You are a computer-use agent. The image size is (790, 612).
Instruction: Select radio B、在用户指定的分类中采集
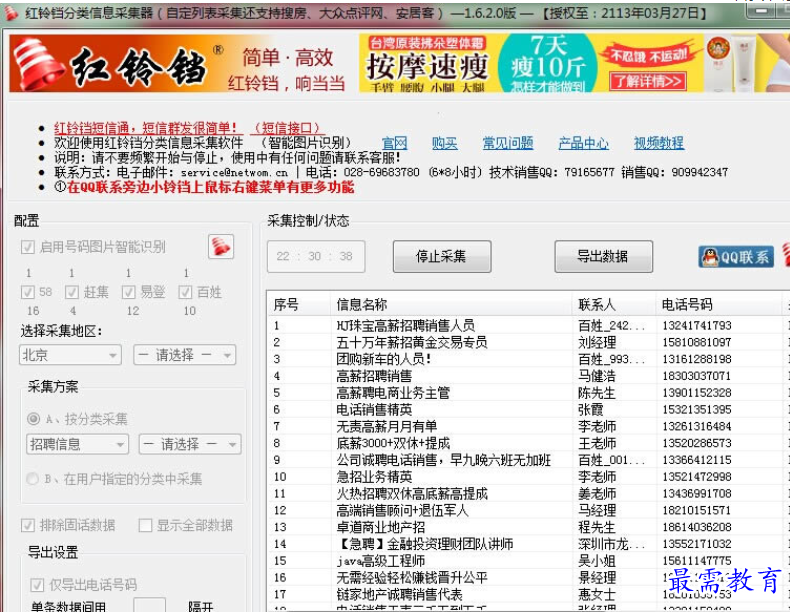point(33,479)
